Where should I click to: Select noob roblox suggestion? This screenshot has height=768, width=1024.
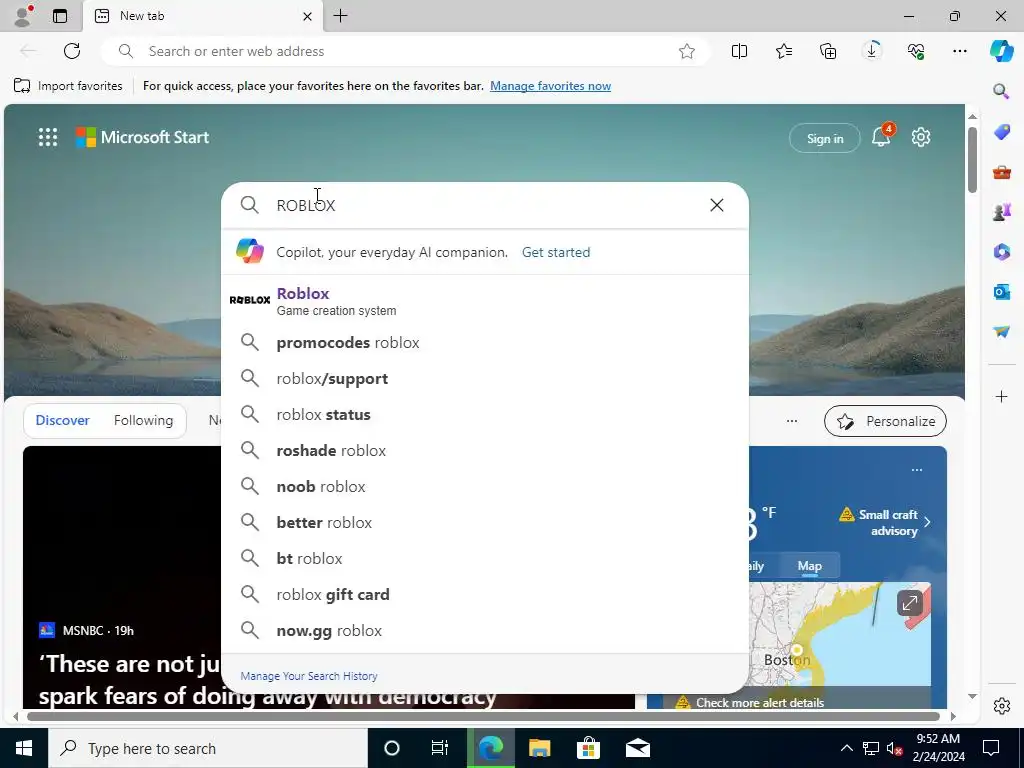click(485, 487)
